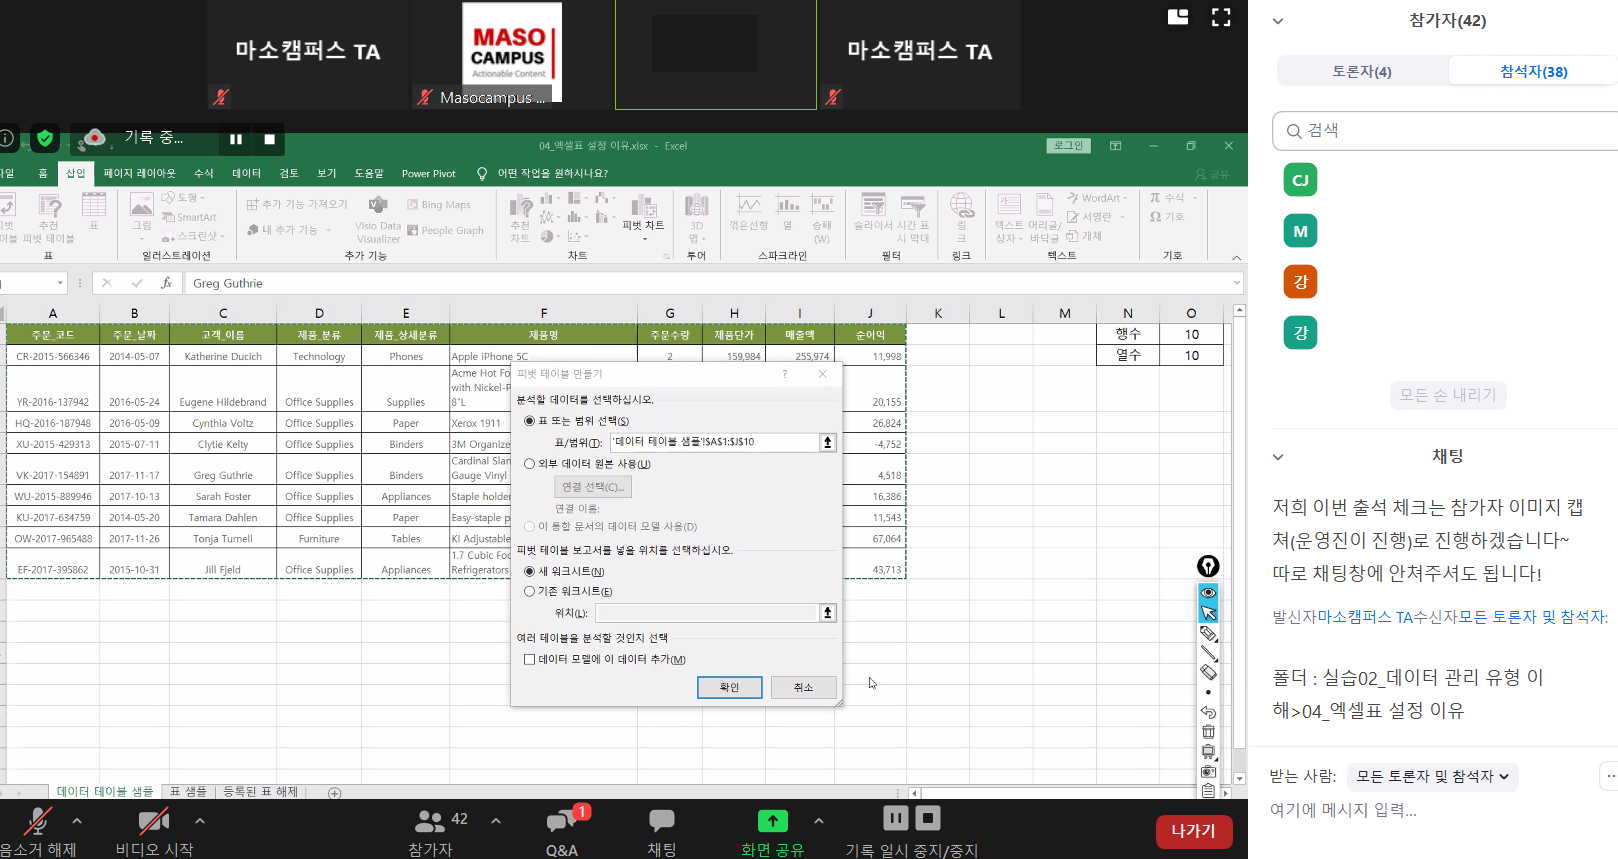Choose the existing worksheet radio option
Screen dimensions: 1618x859
click(x=530, y=592)
